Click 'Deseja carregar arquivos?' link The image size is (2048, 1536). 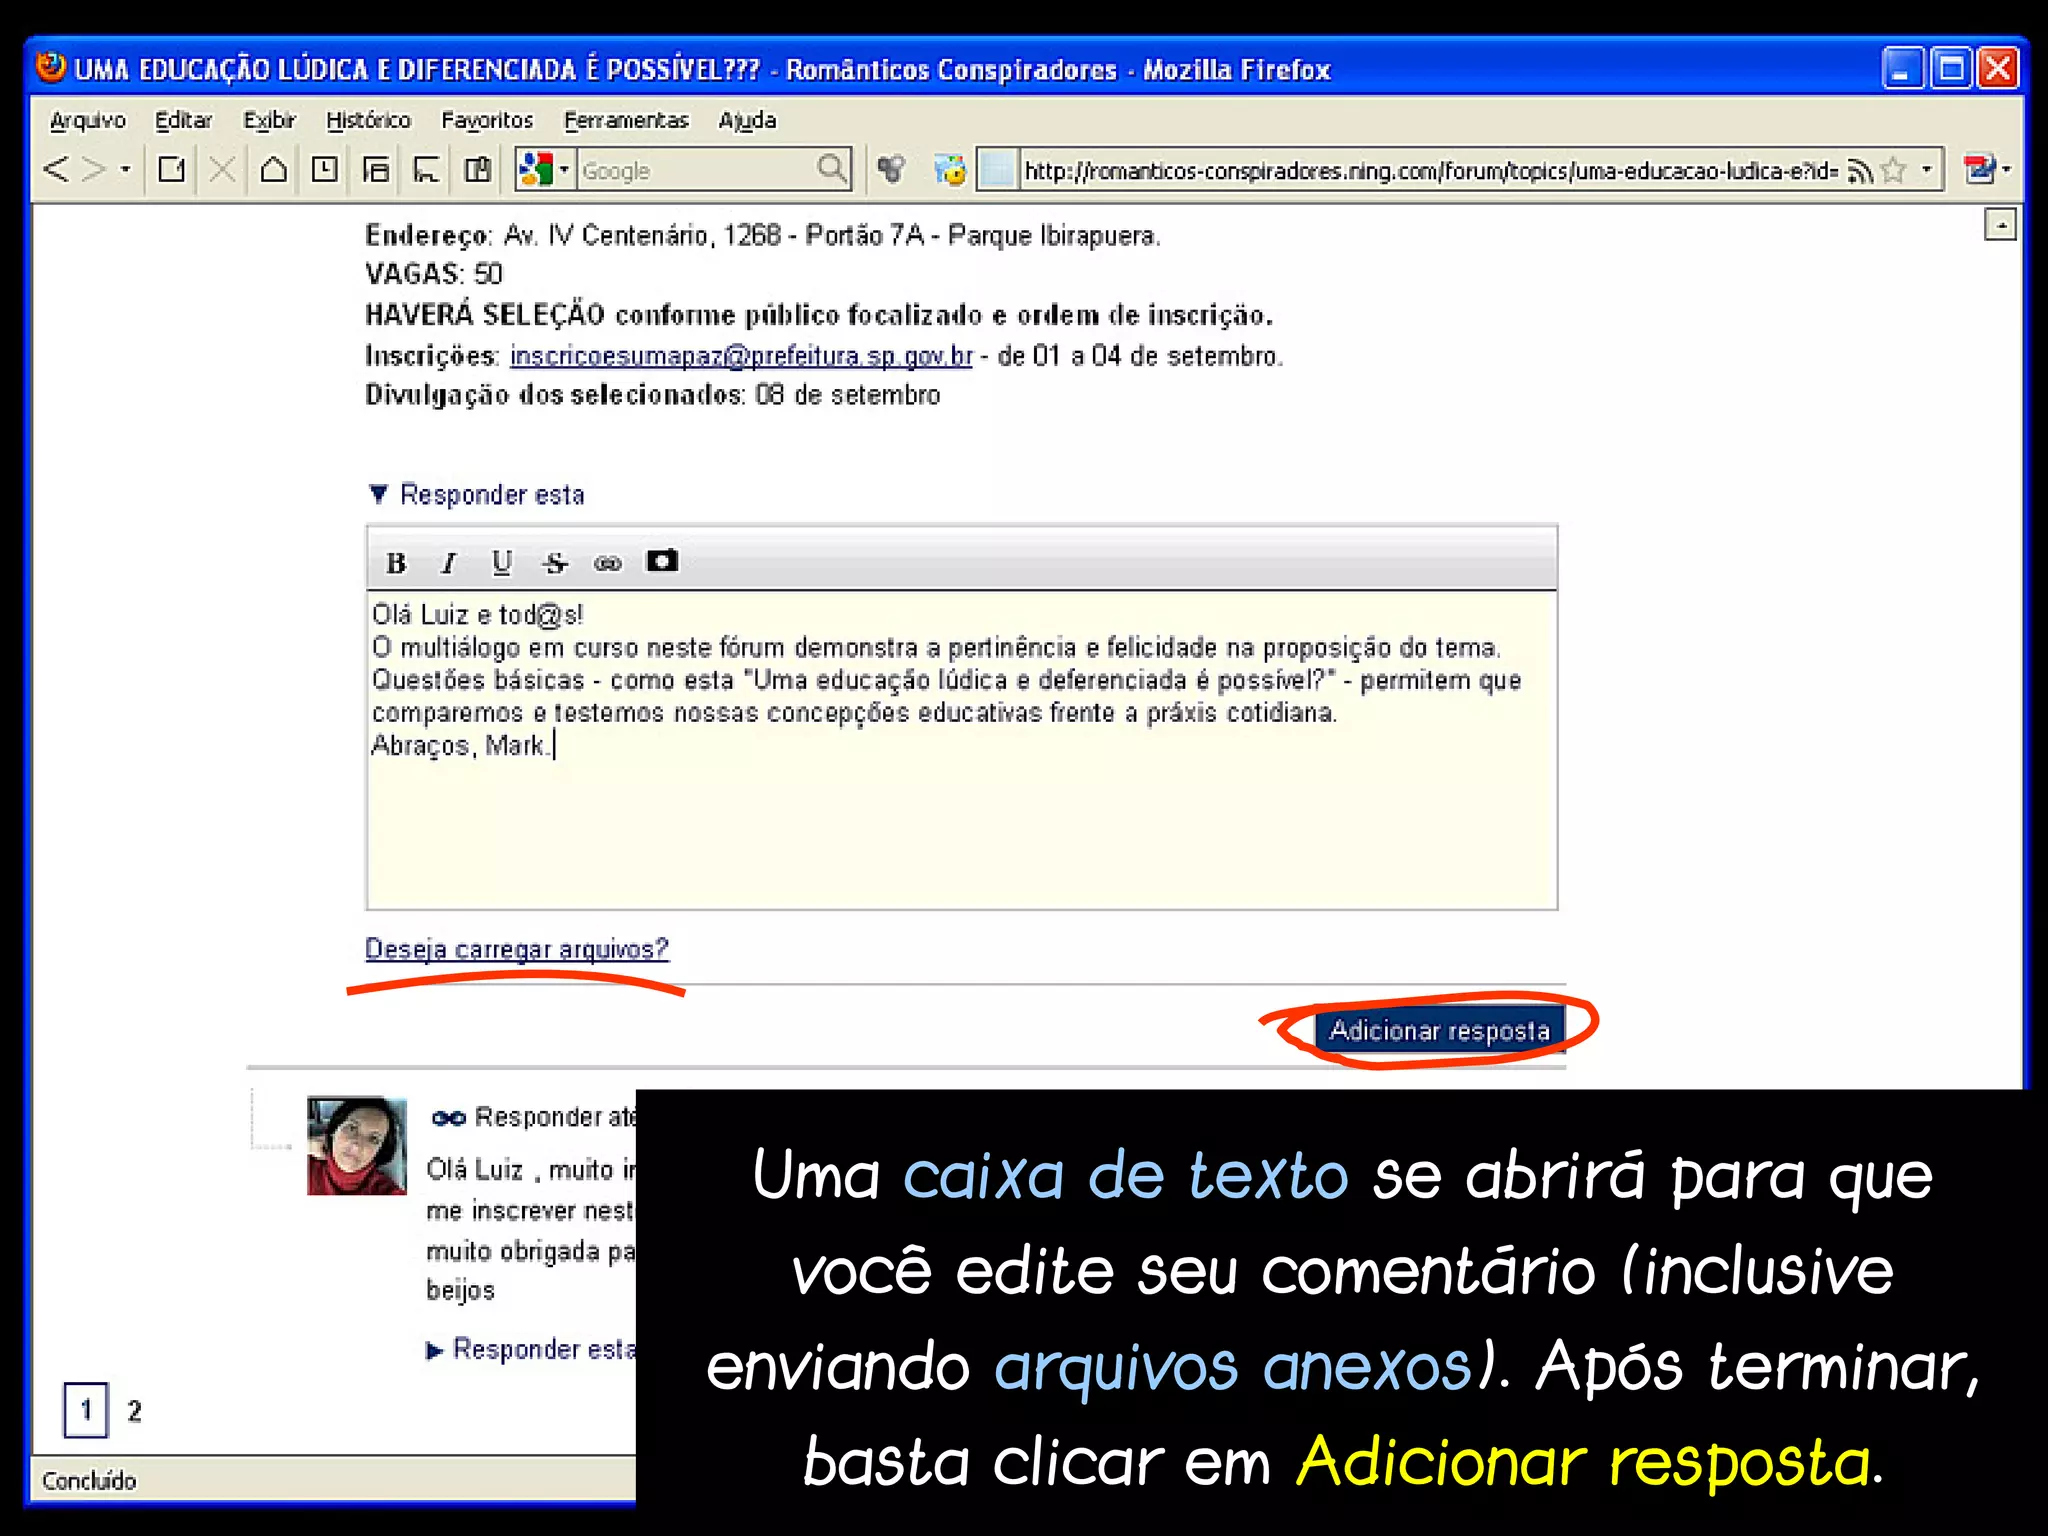(517, 948)
